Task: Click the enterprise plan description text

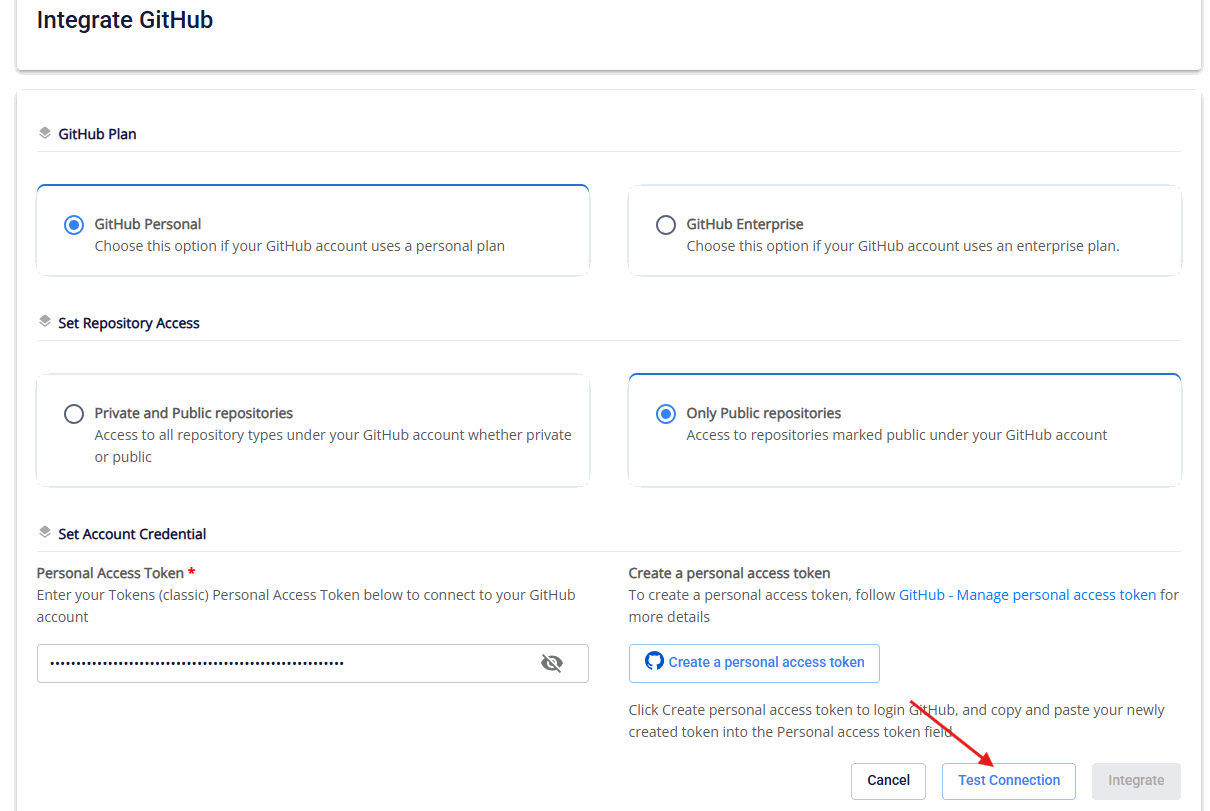Action: (x=903, y=246)
